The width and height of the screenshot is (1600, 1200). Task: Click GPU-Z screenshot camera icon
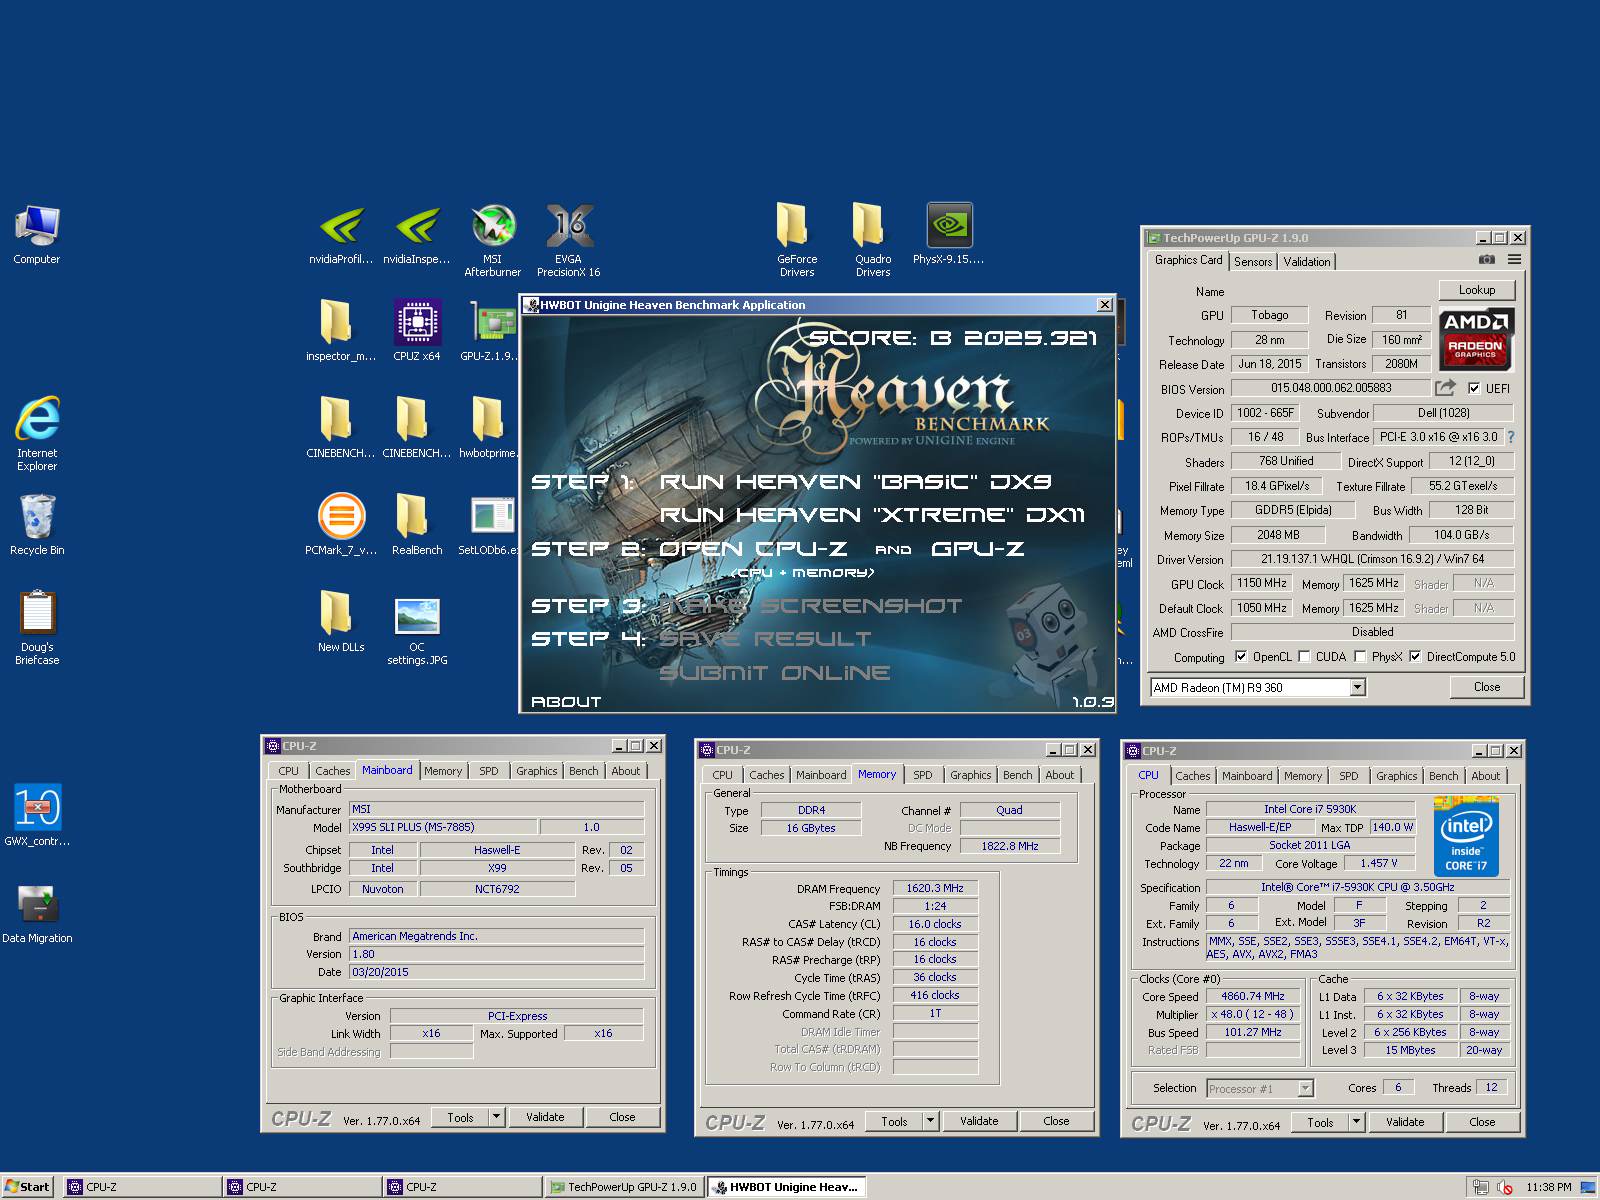point(1487,260)
